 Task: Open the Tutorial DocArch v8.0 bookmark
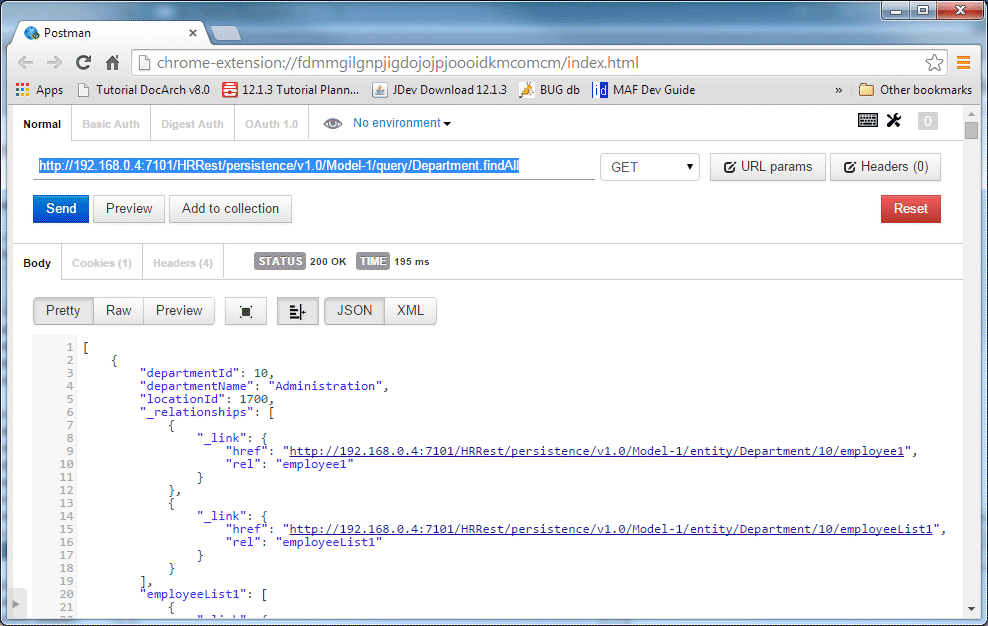(144, 90)
